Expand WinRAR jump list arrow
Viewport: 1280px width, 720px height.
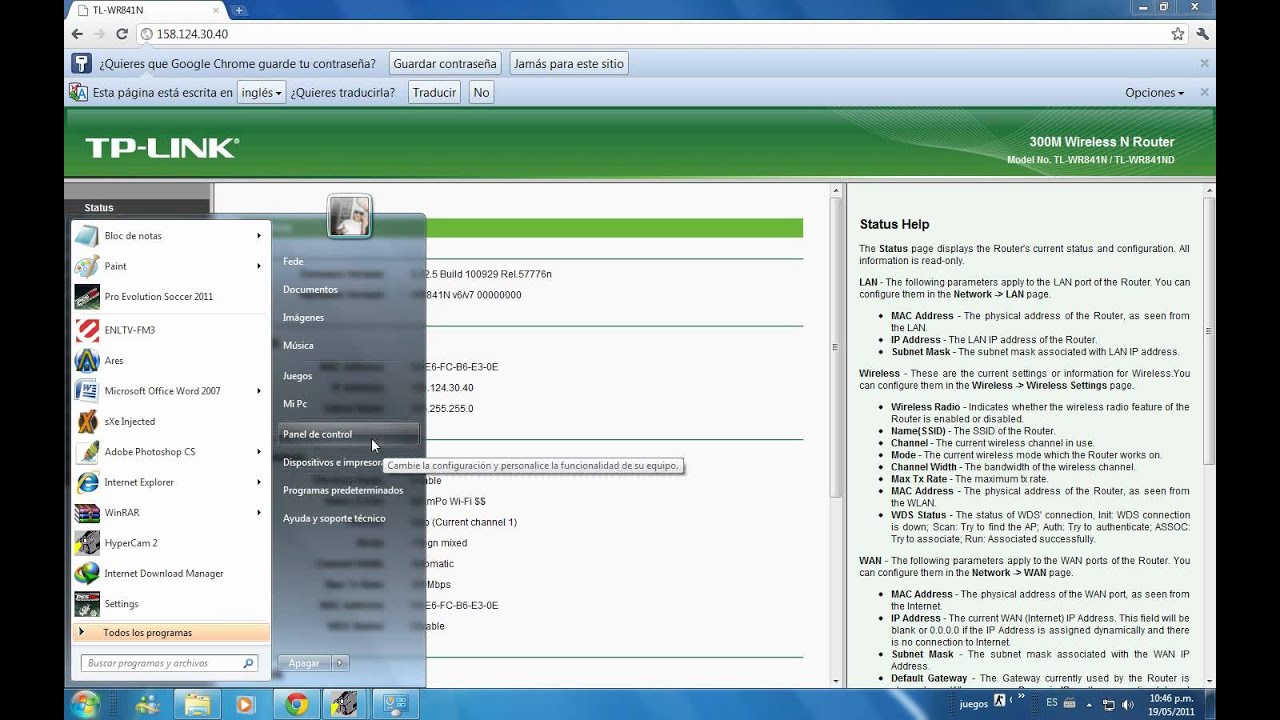tap(258, 513)
